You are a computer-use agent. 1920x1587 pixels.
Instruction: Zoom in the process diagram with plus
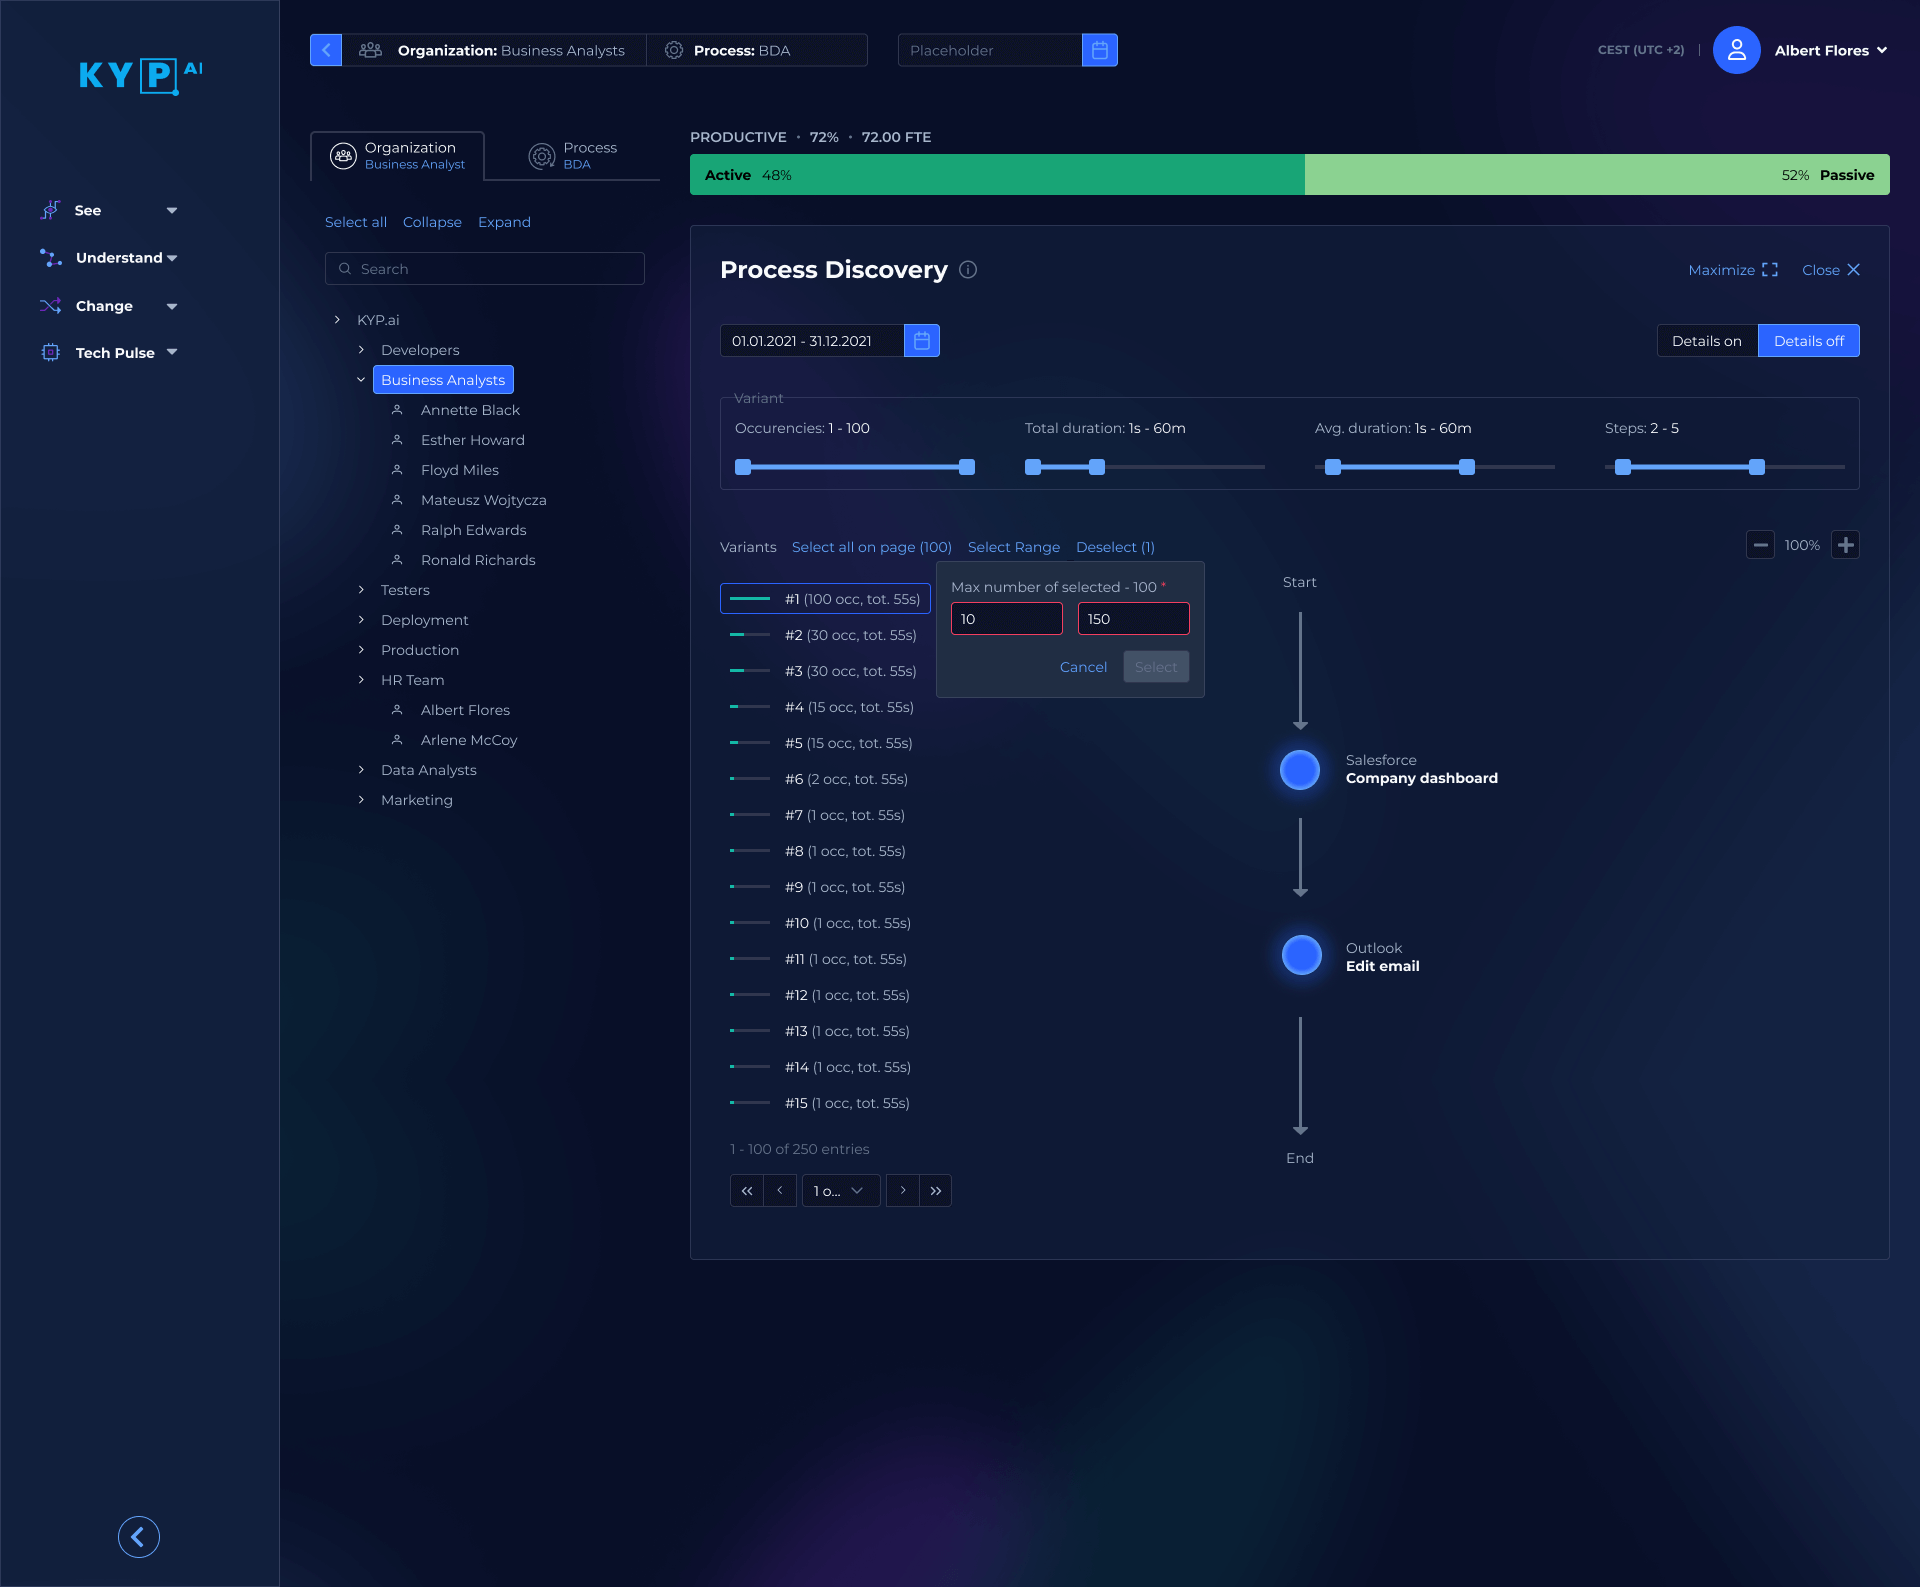(1845, 545)
